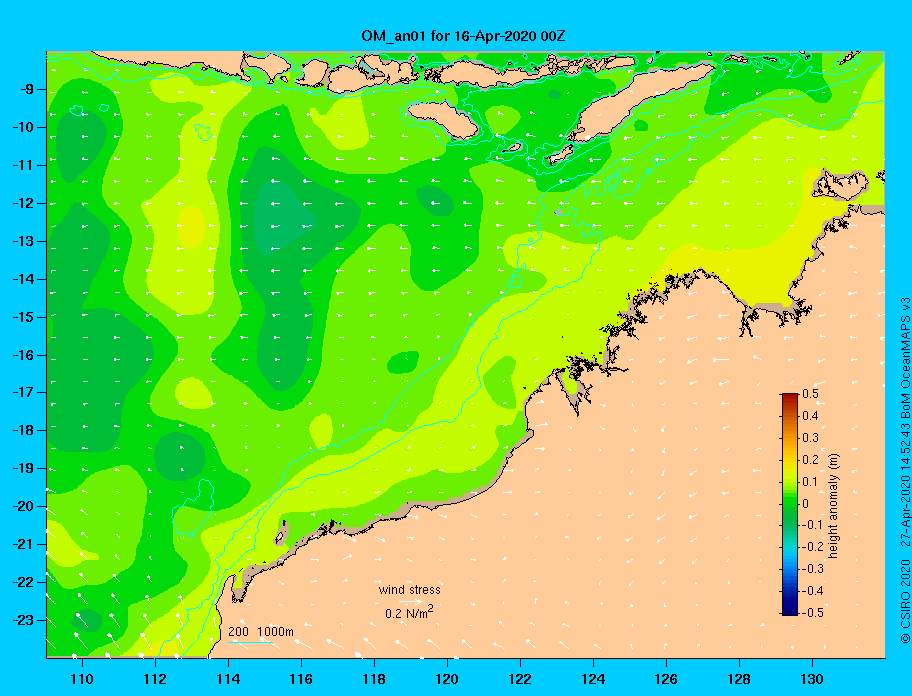This screenshot has width=912, height=696.
Task: Click colorbar tick value 0
Action: pyautogui.click(x=806, y=504)
